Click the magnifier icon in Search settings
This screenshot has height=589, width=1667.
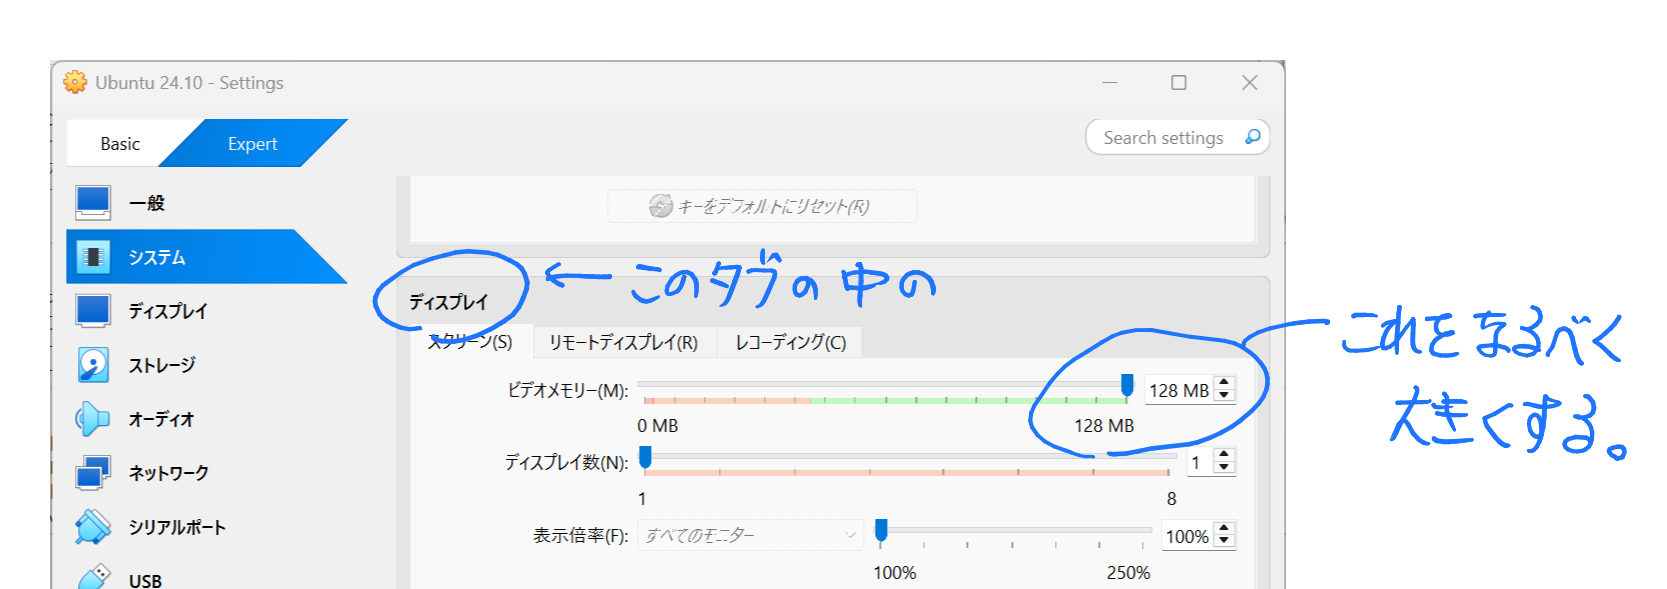pyautogui.click(x=1252, y=137)
